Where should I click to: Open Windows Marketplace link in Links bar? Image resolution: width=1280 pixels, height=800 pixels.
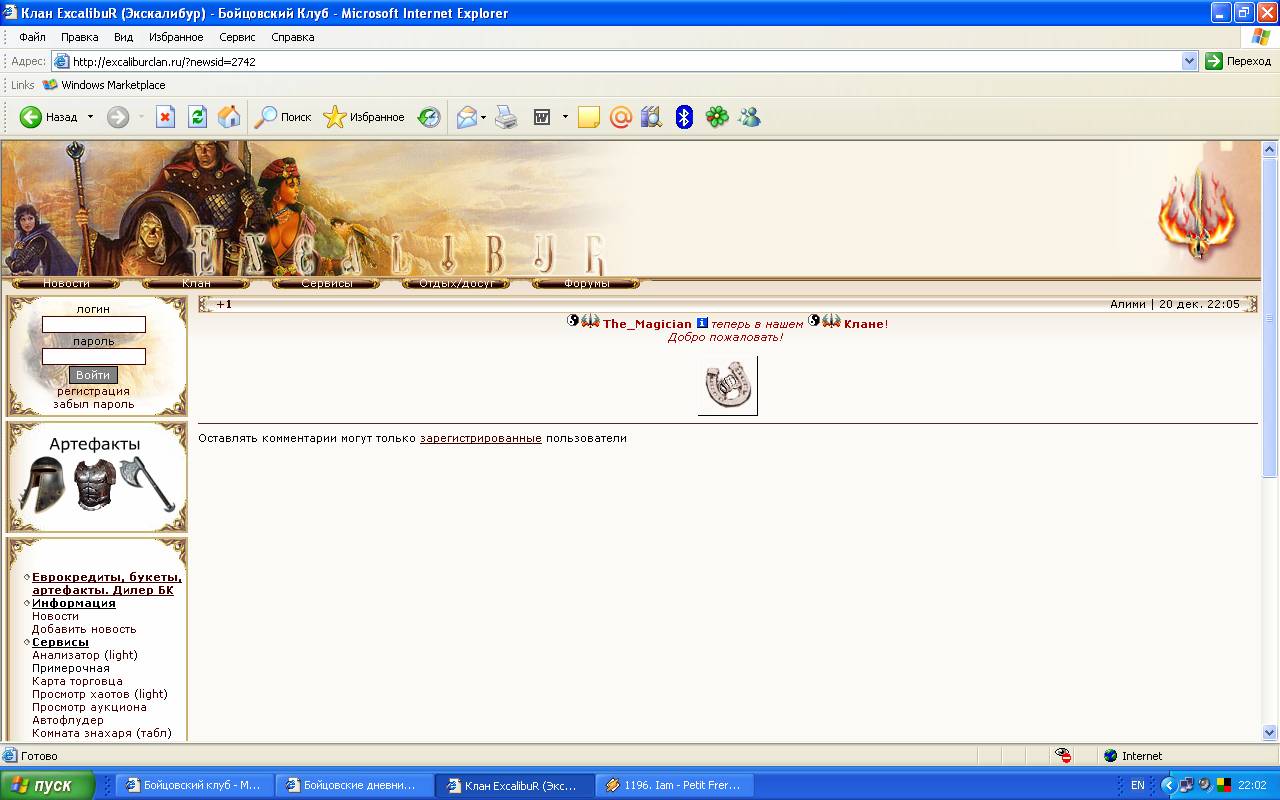[103, 85]
